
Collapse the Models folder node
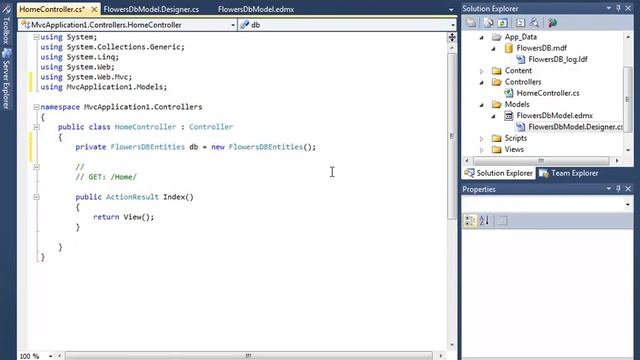[482, 104]
